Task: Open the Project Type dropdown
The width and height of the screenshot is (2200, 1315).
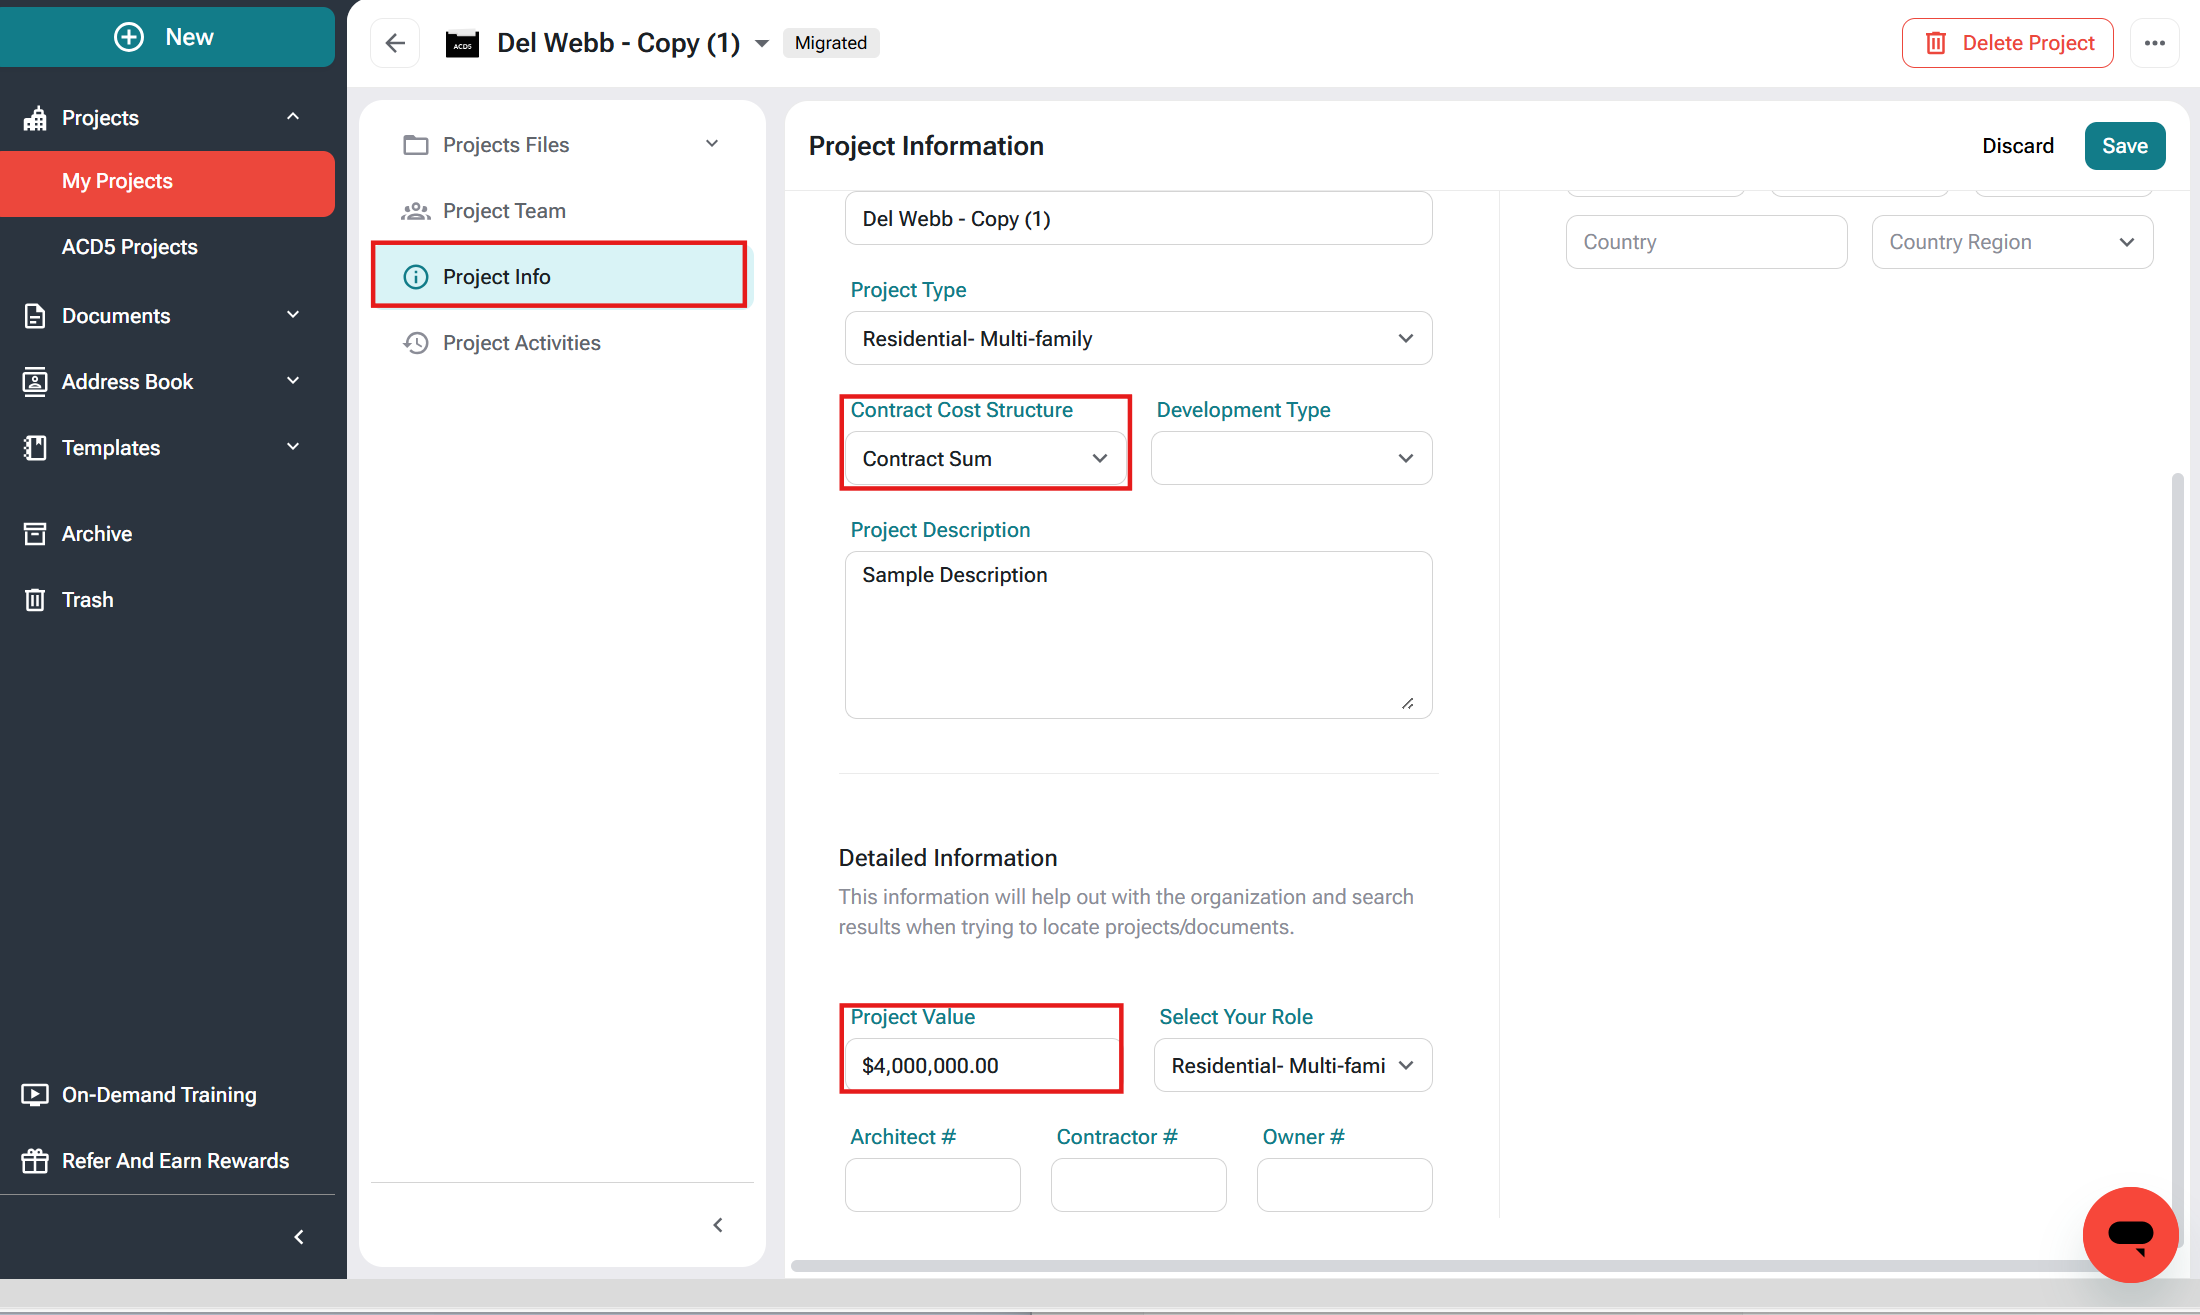Action: [x=1138, y=339]
